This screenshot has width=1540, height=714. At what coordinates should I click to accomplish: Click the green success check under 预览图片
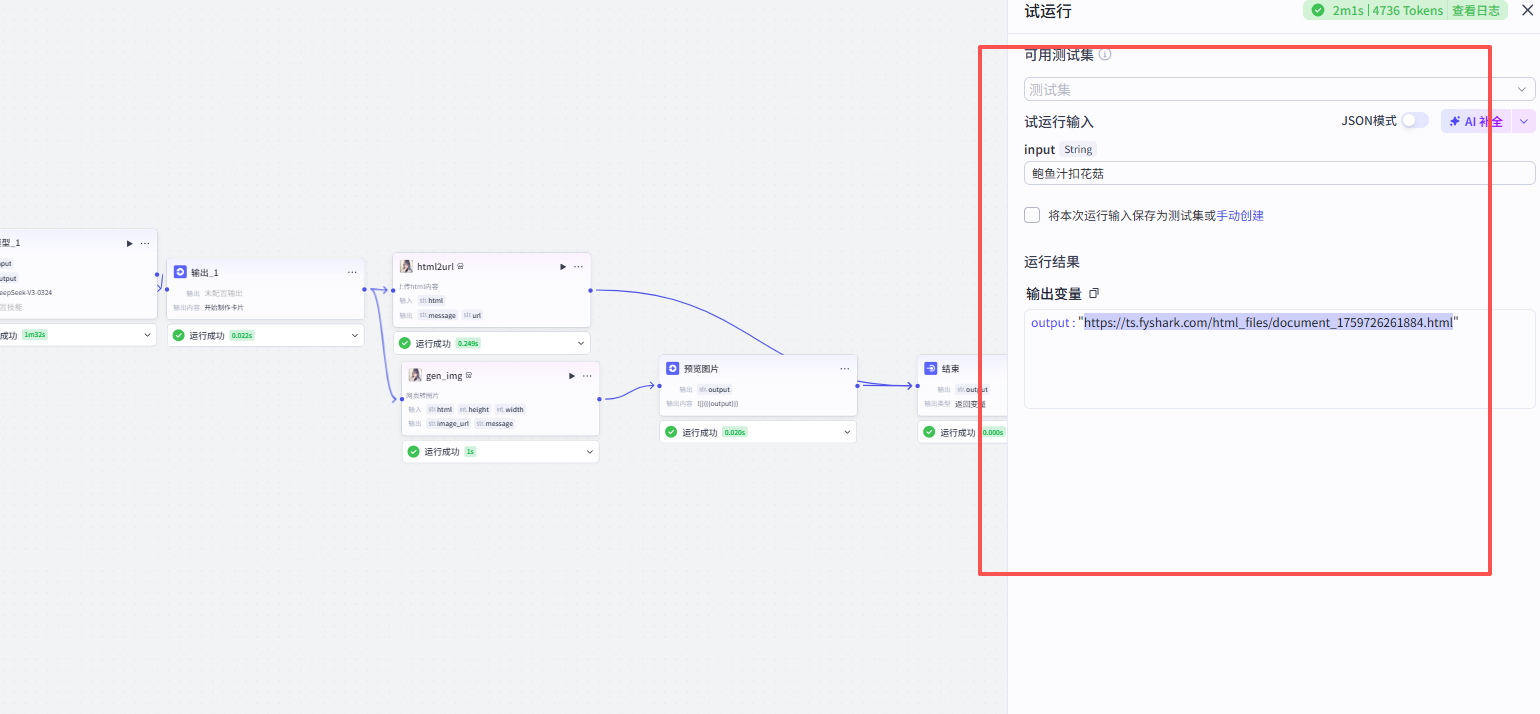click(671, 433)
